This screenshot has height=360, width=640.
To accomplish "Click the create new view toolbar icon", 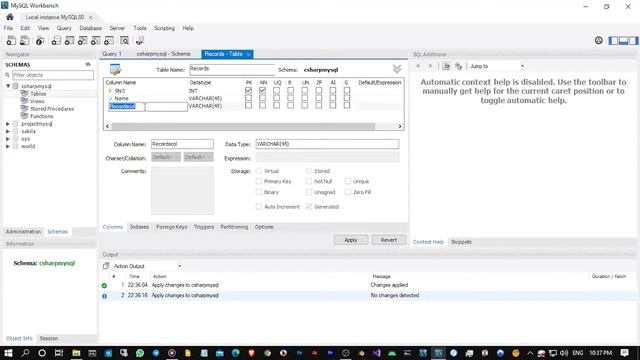I will [82, 40].
